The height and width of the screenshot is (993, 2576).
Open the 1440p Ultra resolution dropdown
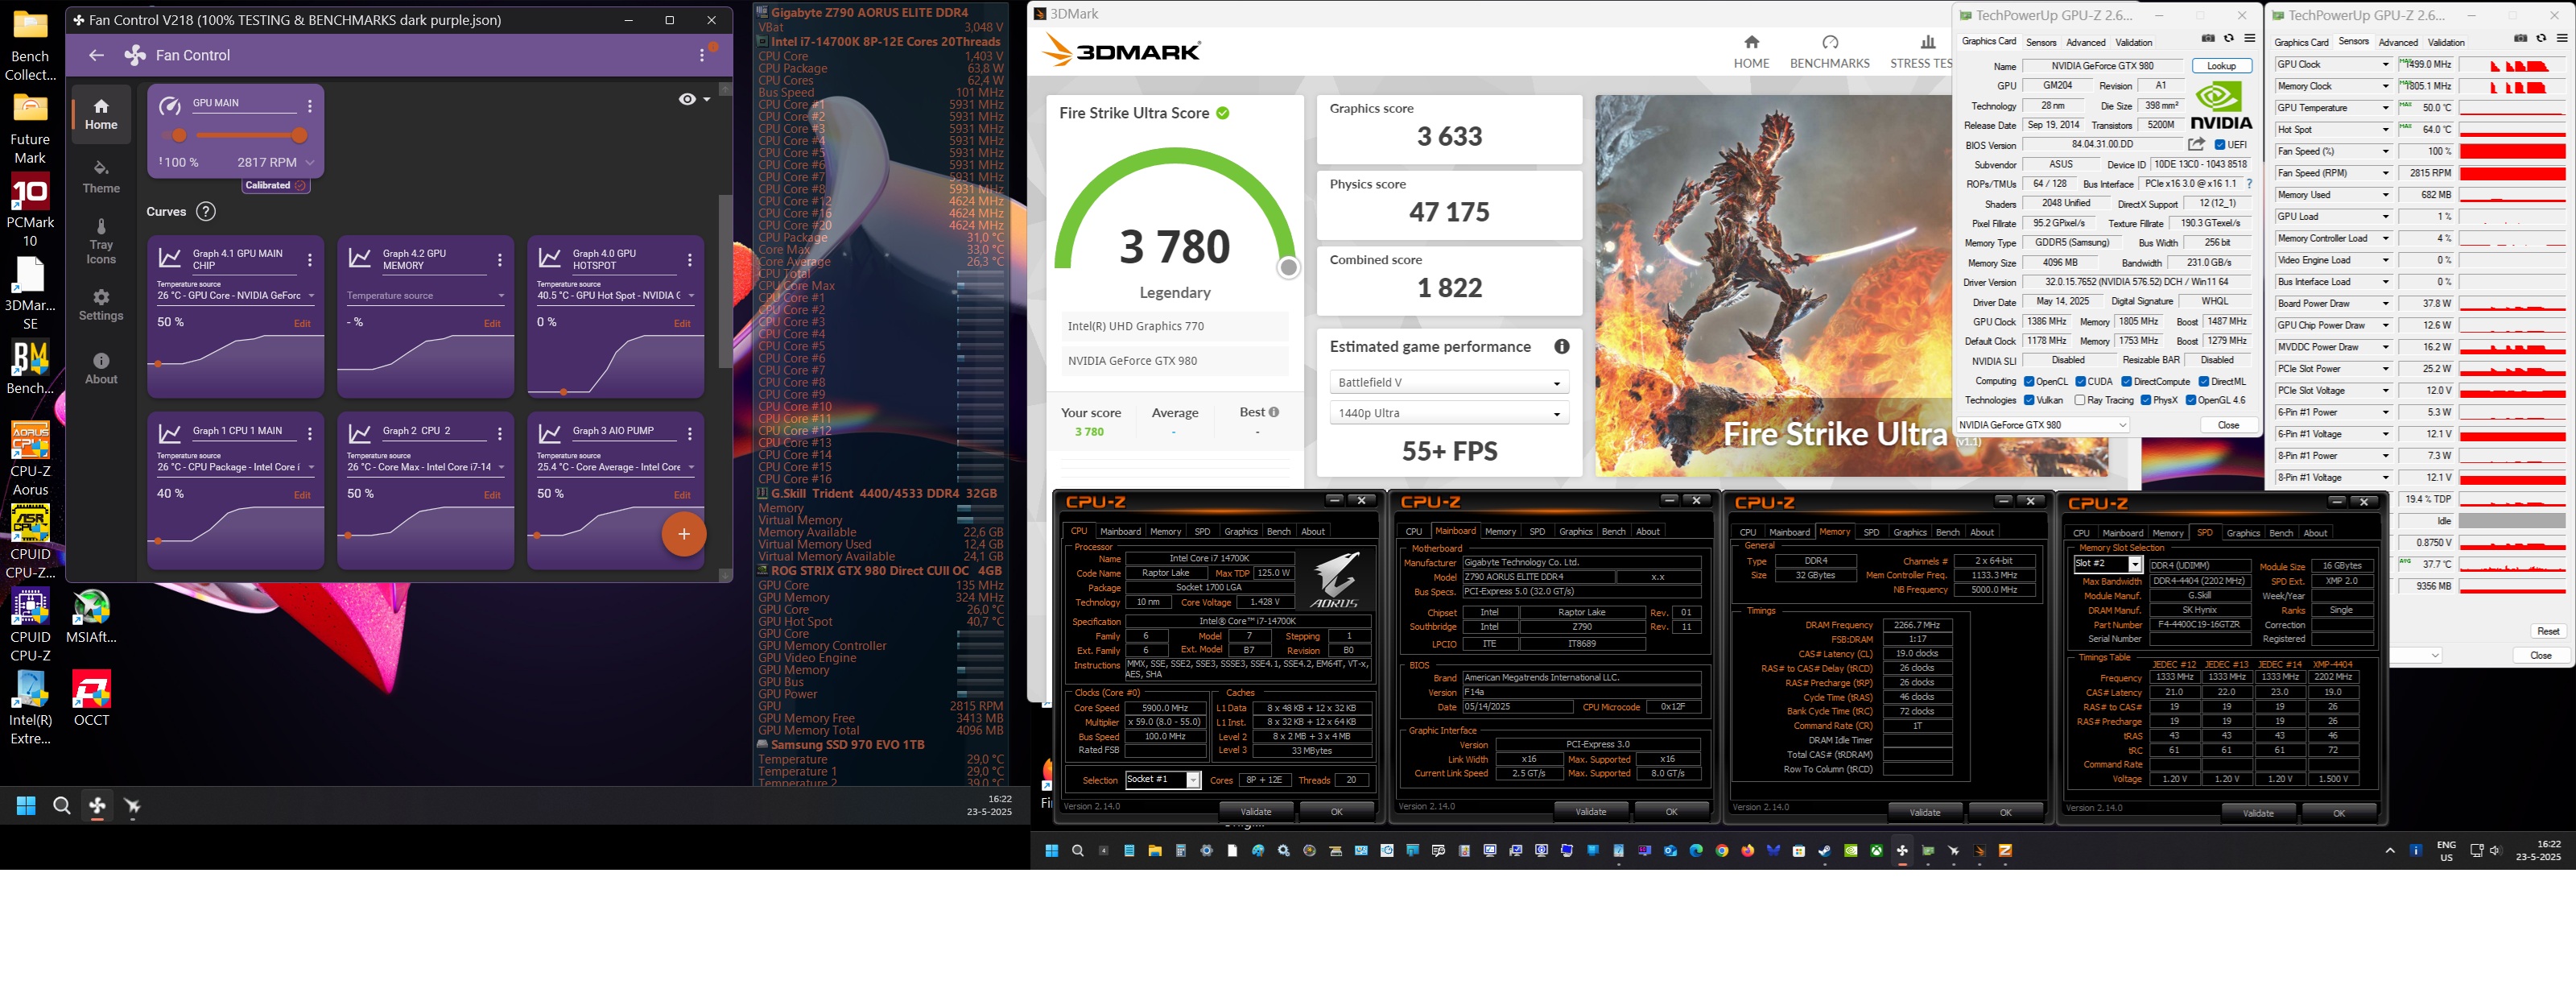pos(1448,413)
